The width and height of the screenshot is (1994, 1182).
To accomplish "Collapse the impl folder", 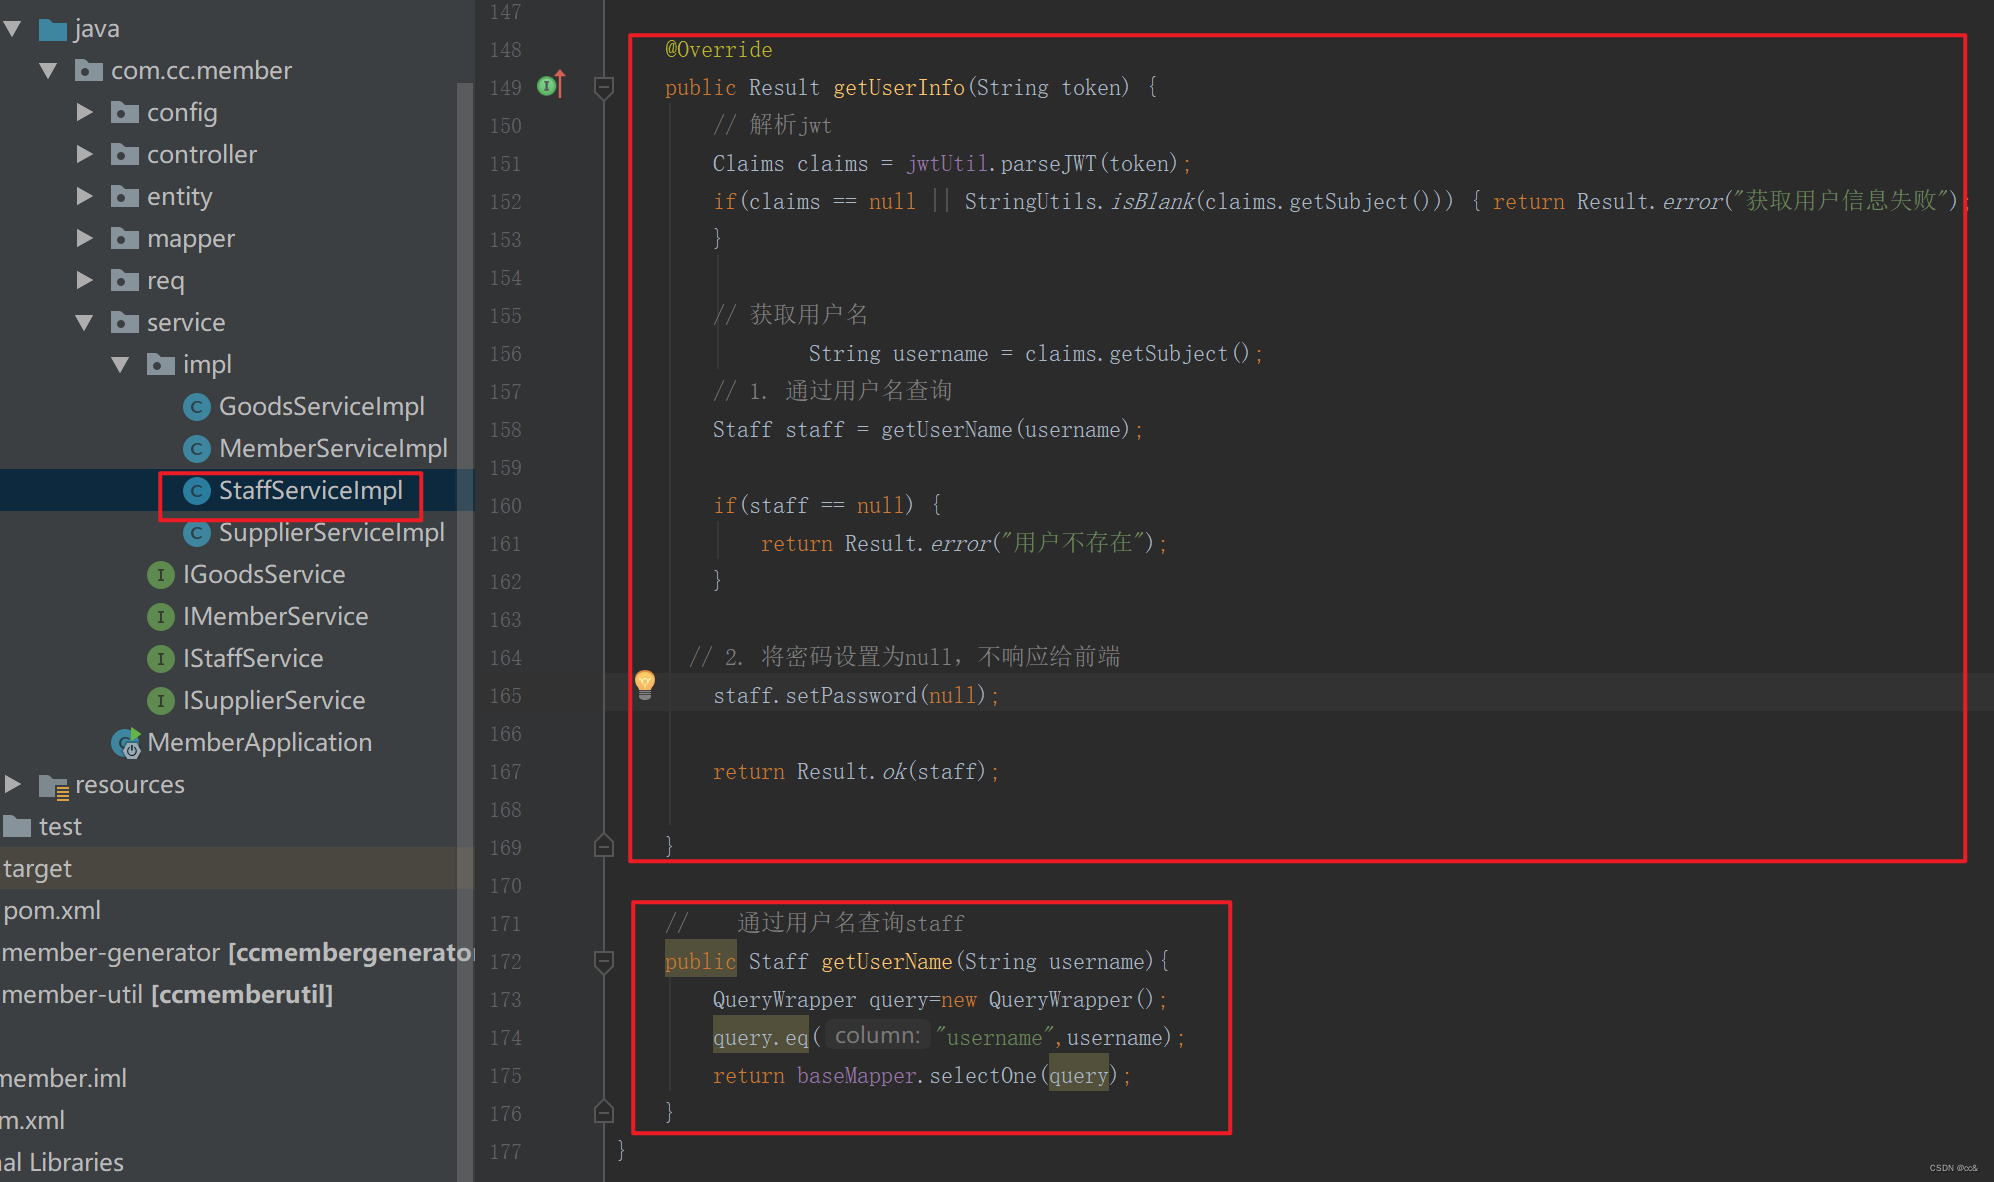I will 121,364.
